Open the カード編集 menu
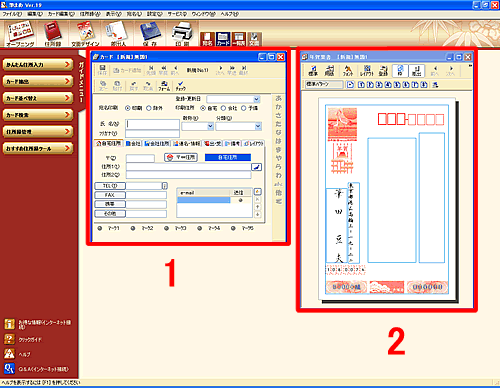This screenshot has height=388, width=500. [x=61, y=14]
